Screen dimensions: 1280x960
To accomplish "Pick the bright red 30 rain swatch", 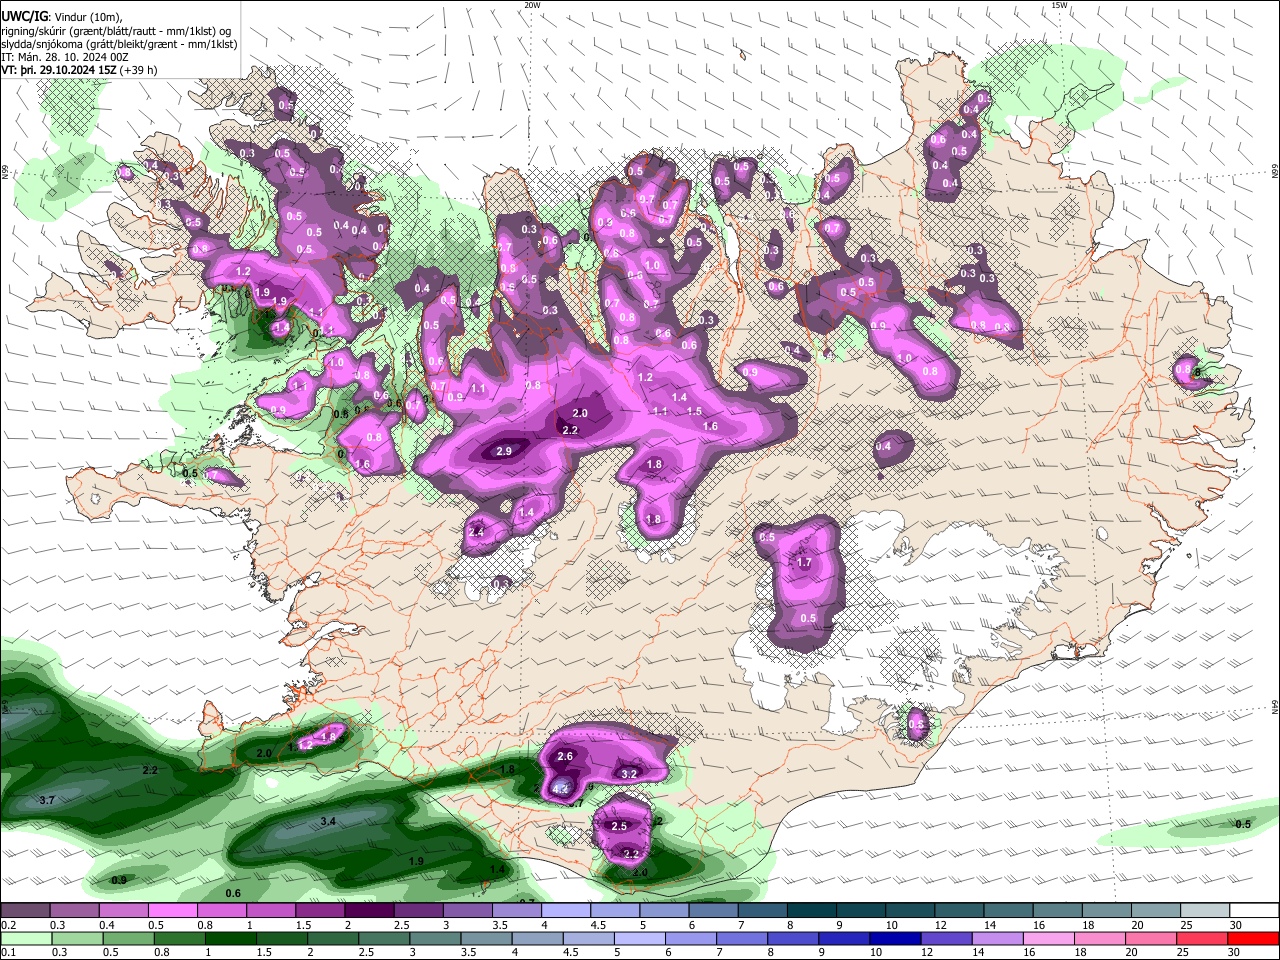I will coord(1253,939).
